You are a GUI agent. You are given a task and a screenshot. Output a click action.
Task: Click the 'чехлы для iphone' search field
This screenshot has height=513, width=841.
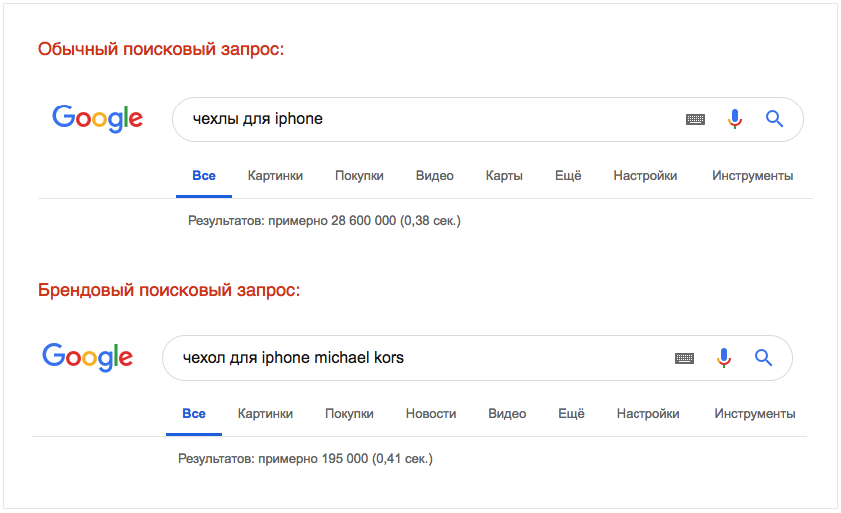click(429, 119)
